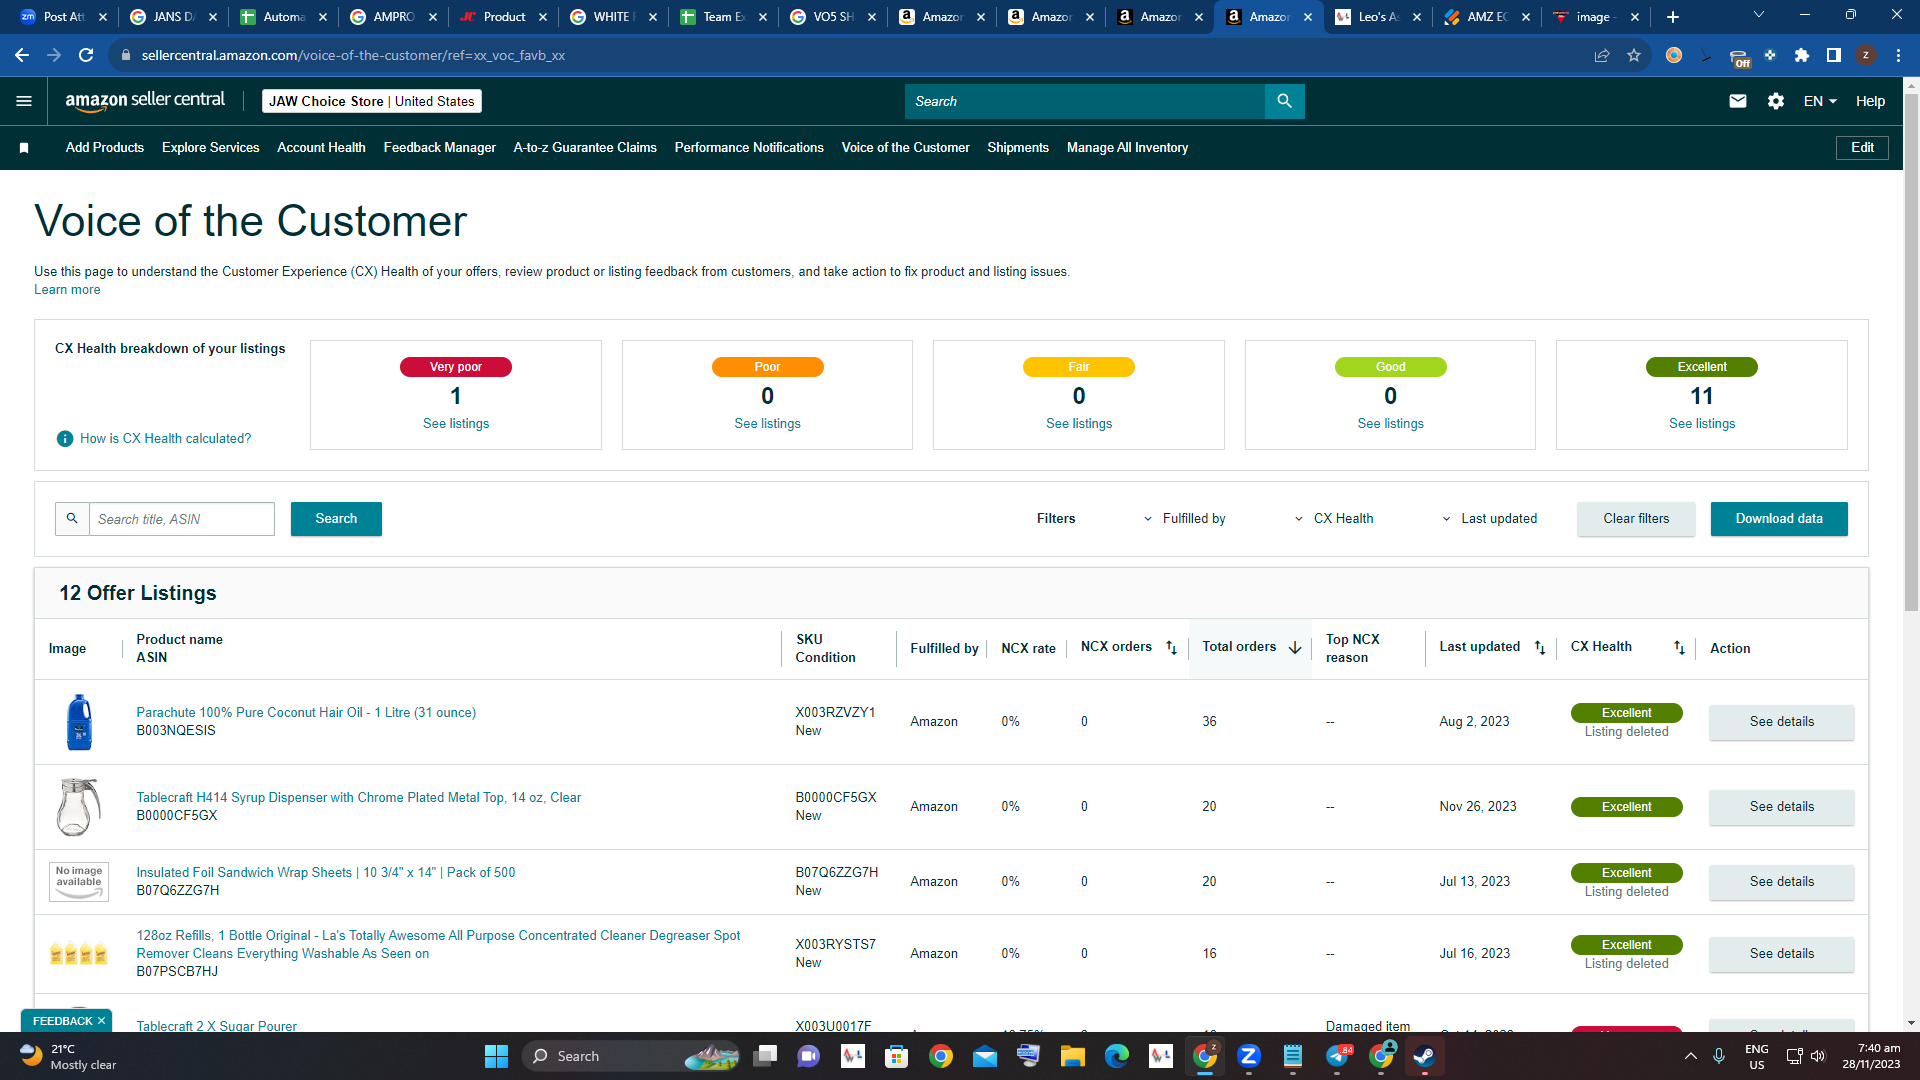Click the bookmark flag icon beside Add Products

pos(24,148)
